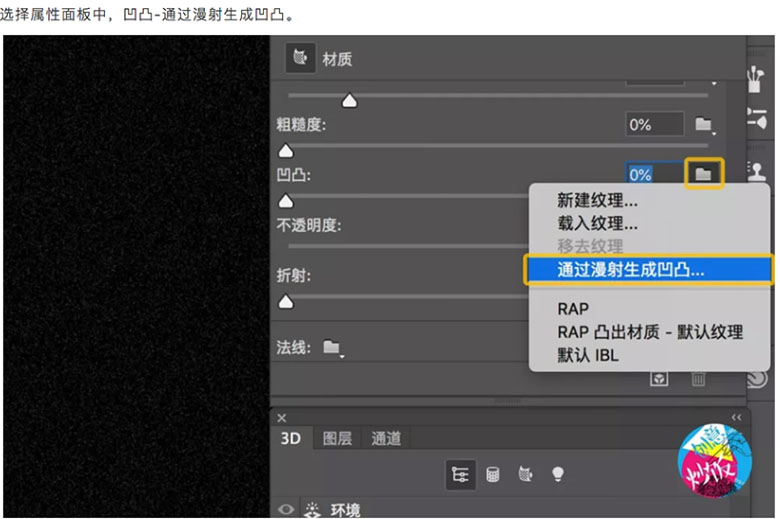
Task: Choose 新建纹理... from the menu
Action: (650, 201)
